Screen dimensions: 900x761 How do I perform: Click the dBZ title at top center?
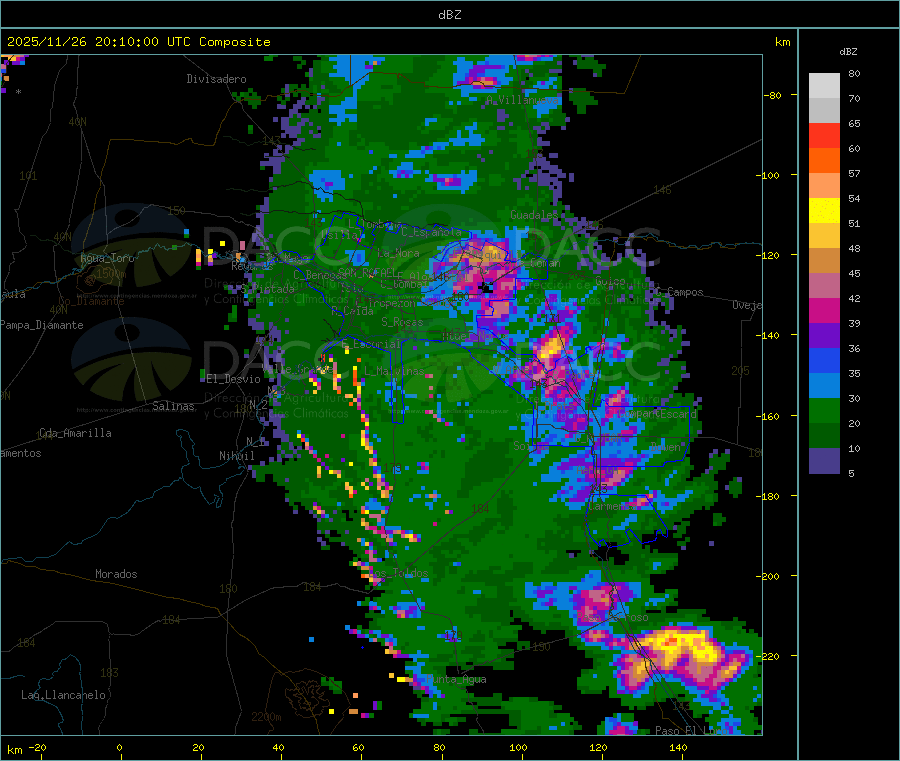coord(449,14)
